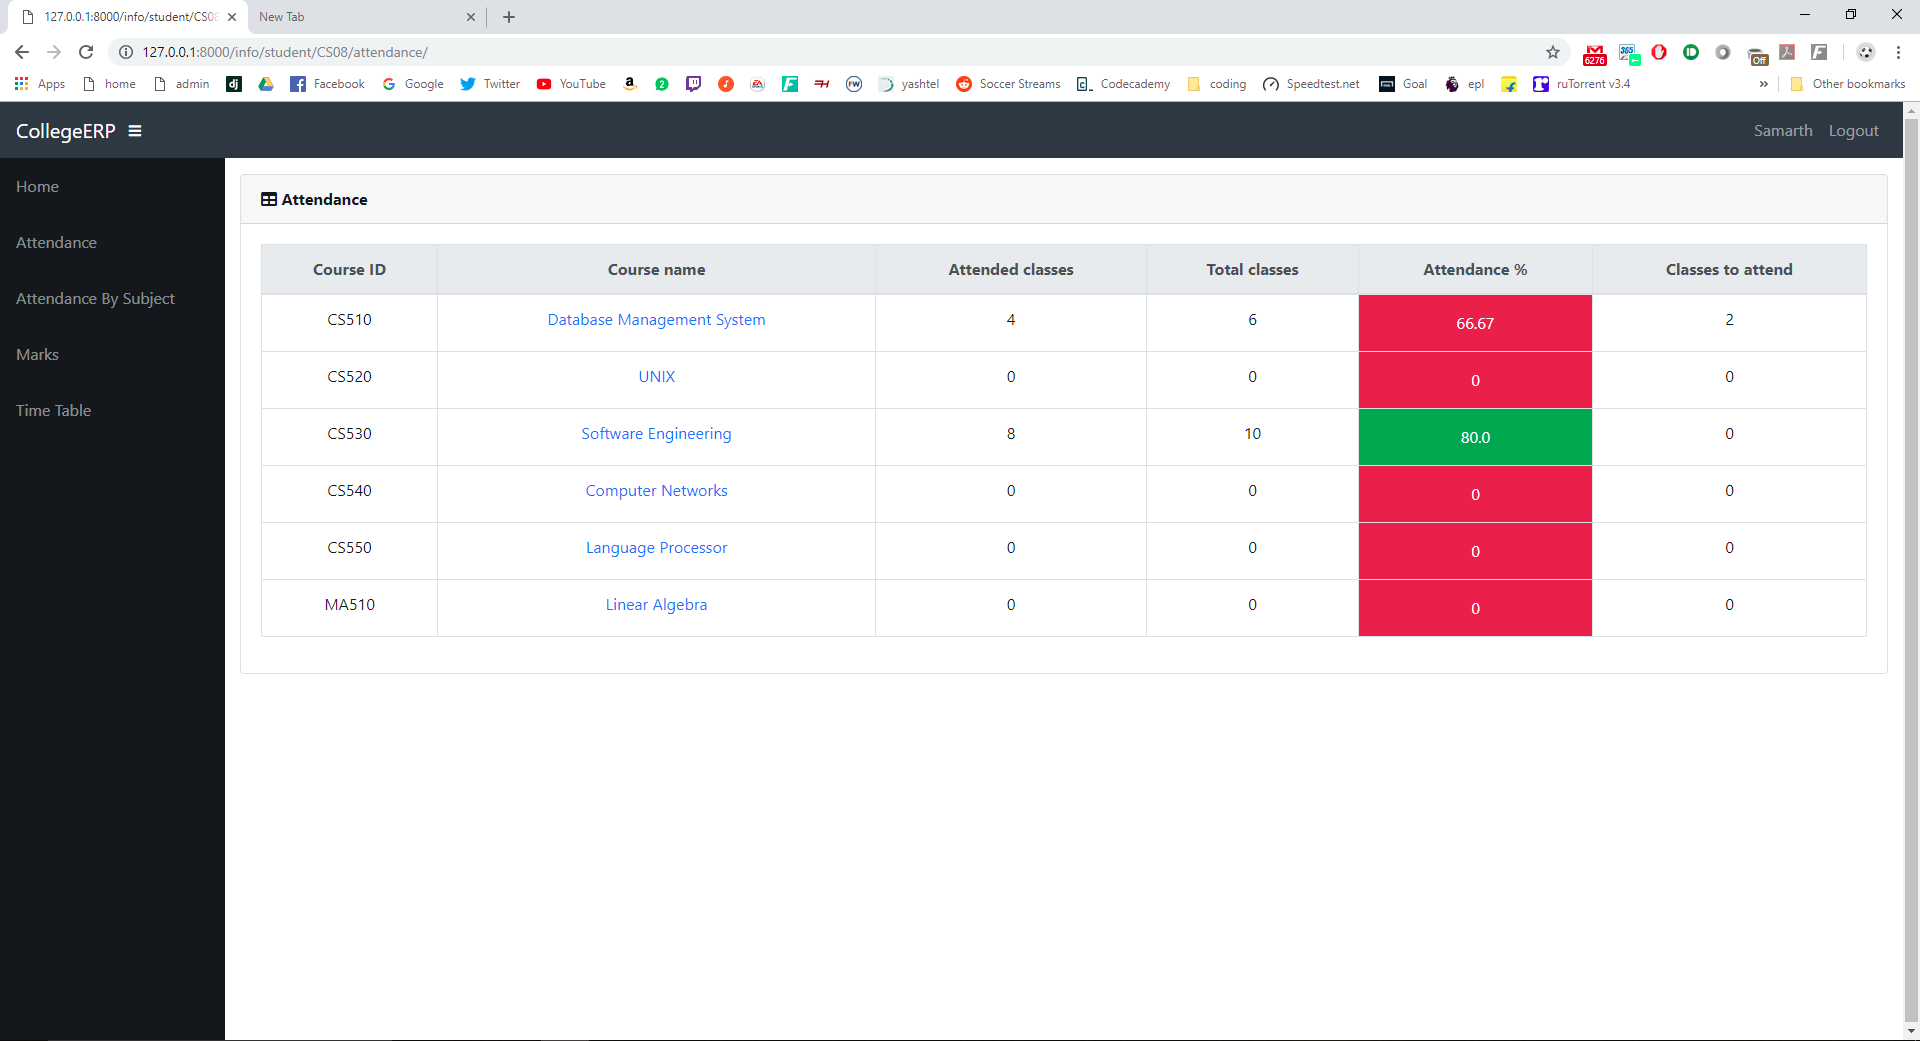
Task: Switch to the New Tab browser tab
Action: pyautogui.click(x=366, y=17)
